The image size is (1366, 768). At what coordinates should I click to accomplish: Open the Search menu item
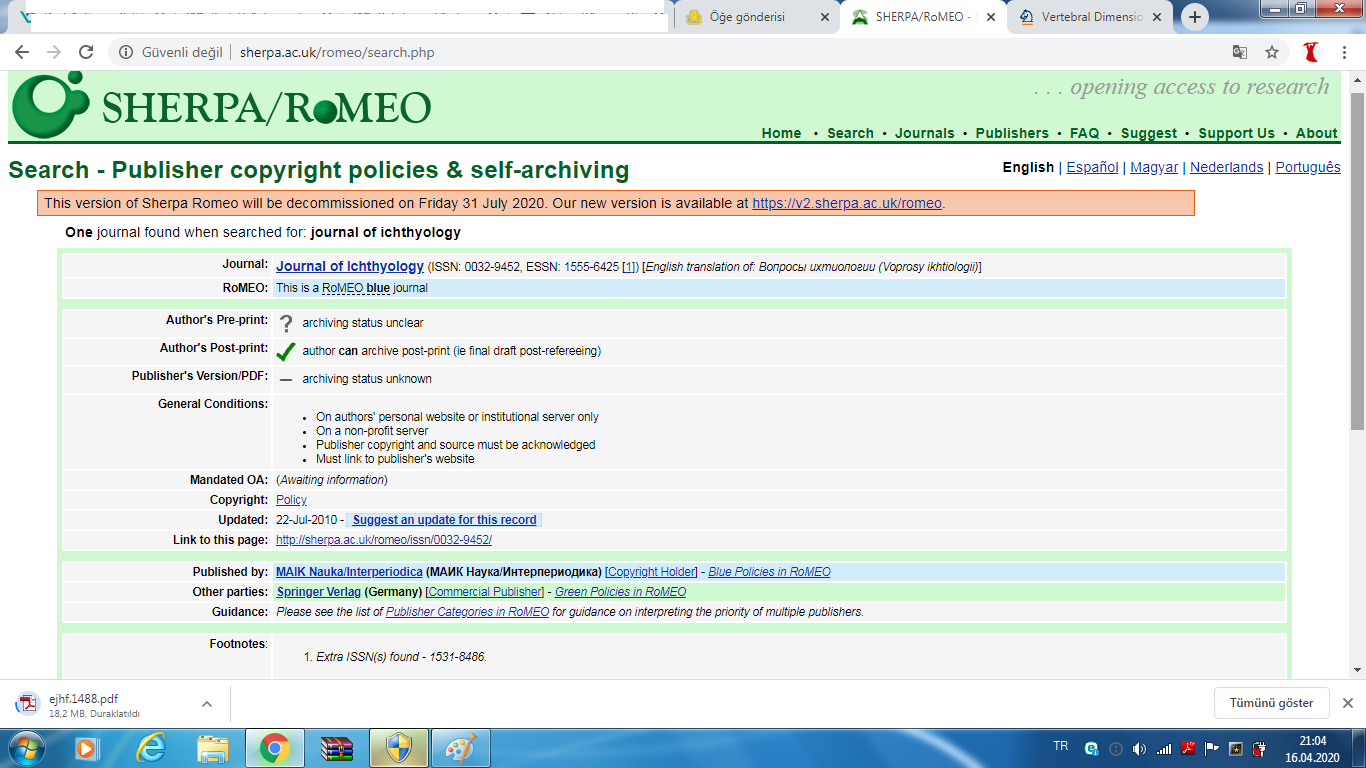tap(850, 133)
